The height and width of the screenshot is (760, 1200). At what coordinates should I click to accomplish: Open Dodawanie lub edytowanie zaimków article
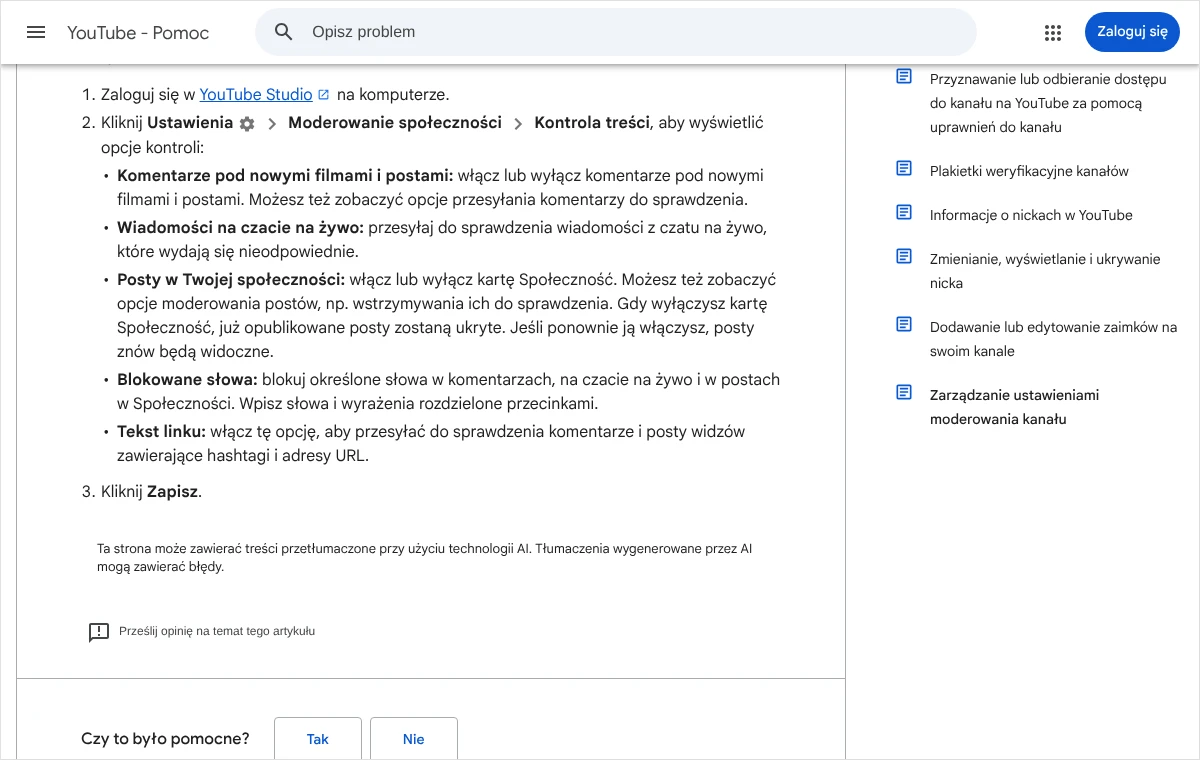[1053, 339]
